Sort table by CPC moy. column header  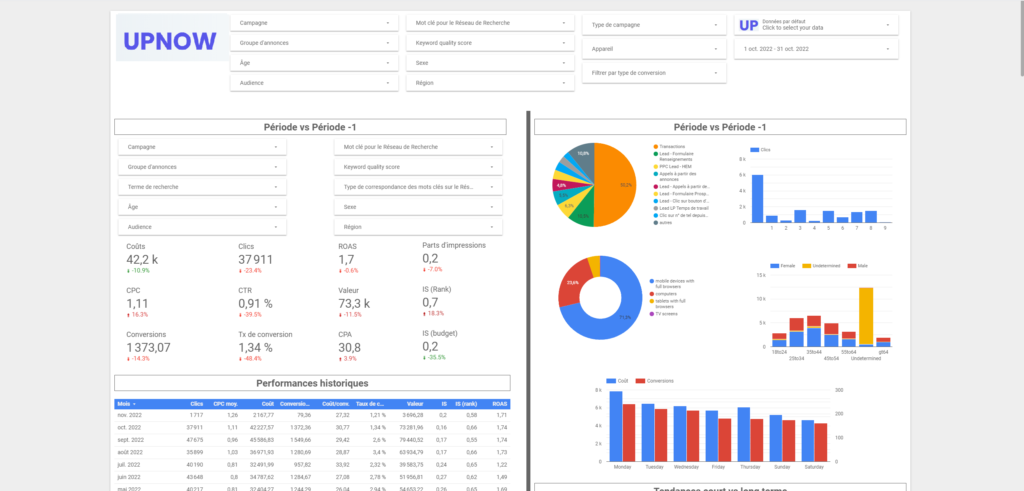click(x=225, y=404)
